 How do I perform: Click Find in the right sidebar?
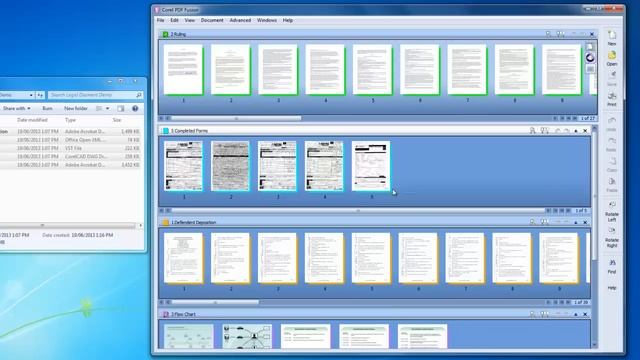point(611,266)
